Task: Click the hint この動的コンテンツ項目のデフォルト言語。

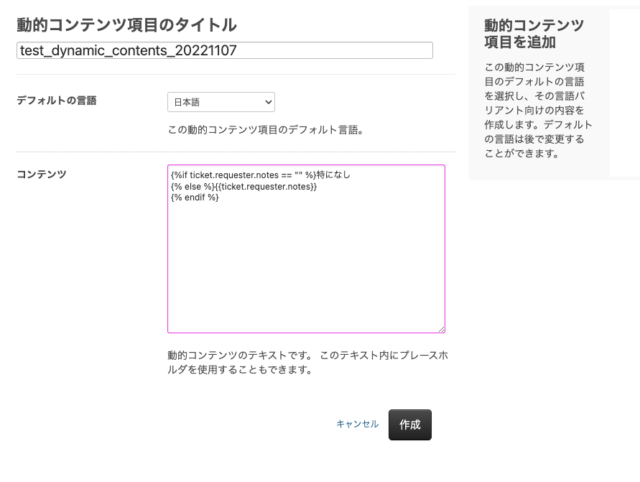Action: [x=266, y=130]
